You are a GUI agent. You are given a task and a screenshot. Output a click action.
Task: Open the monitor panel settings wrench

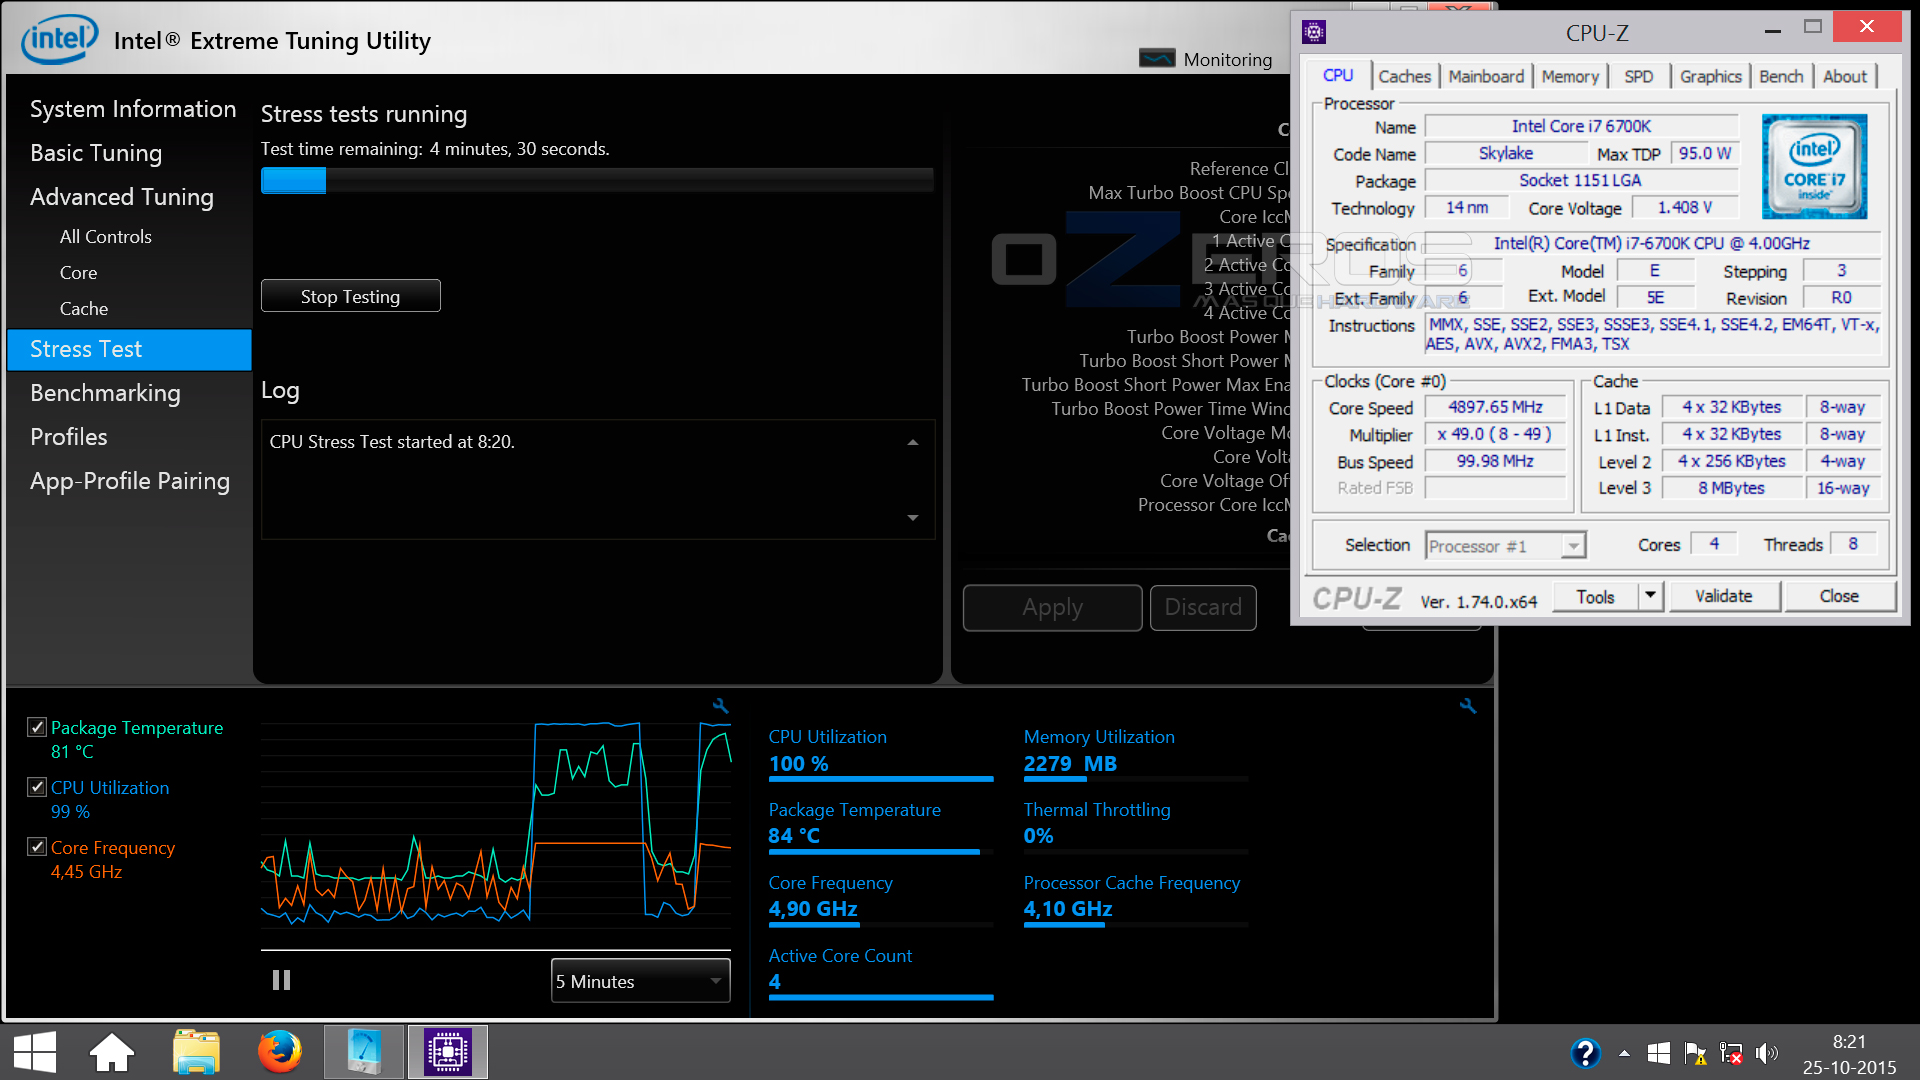point(1467,706)
